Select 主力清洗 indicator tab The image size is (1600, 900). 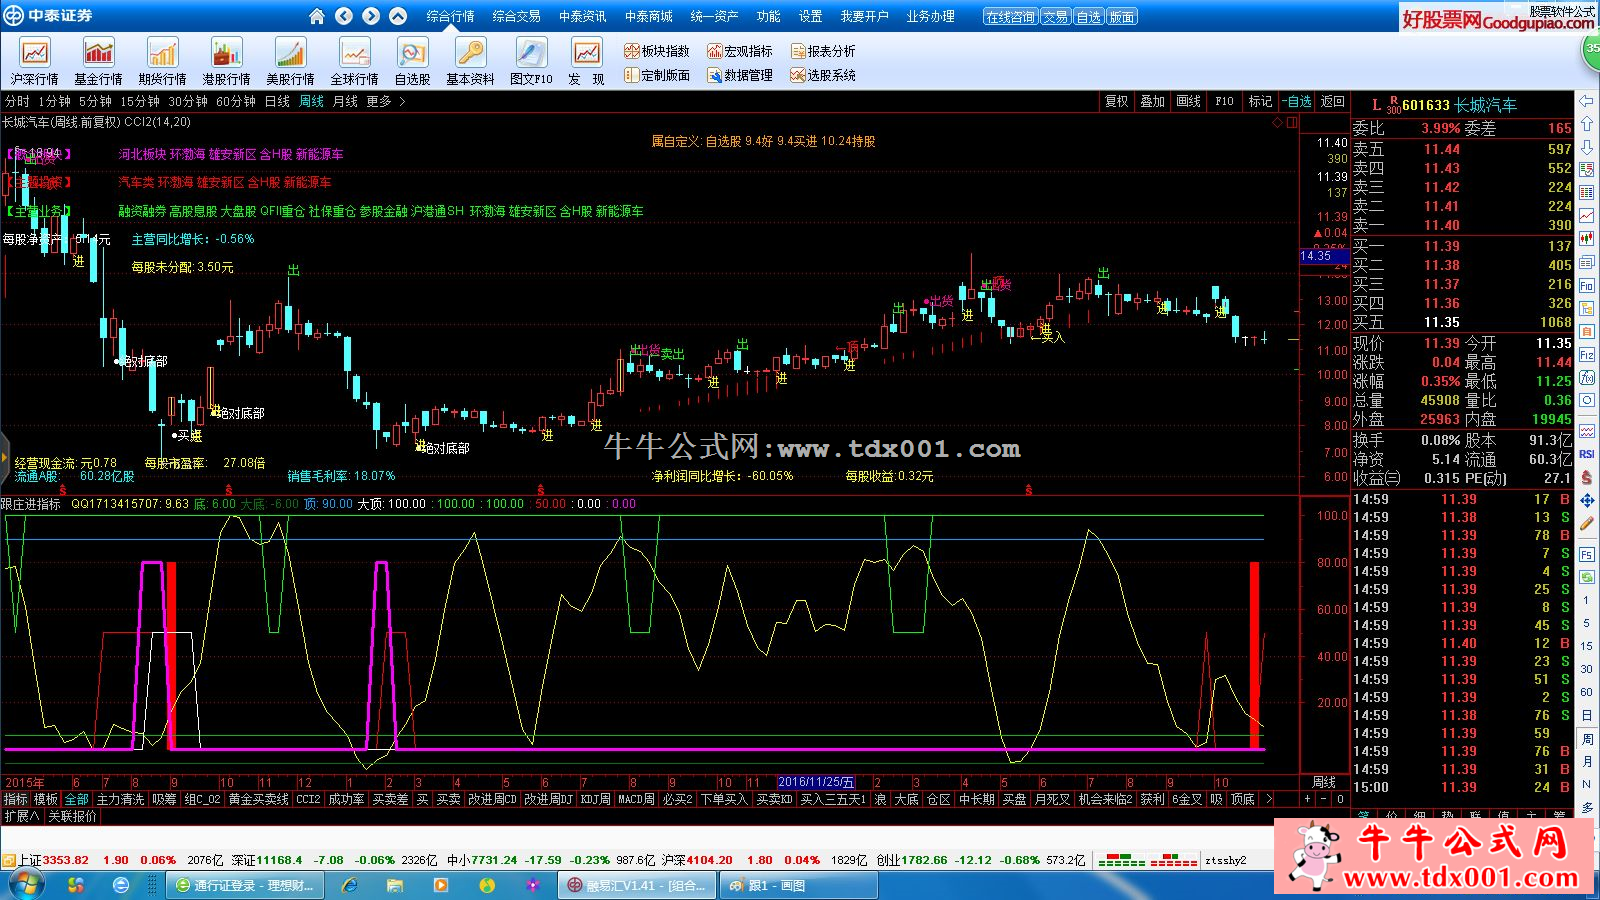pos(121,799)
